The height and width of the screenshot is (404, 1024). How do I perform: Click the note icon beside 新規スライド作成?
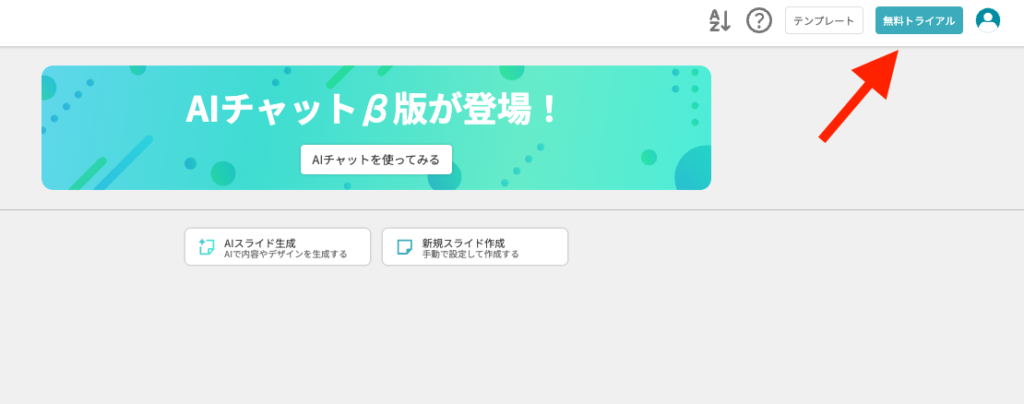pos(405,247)
